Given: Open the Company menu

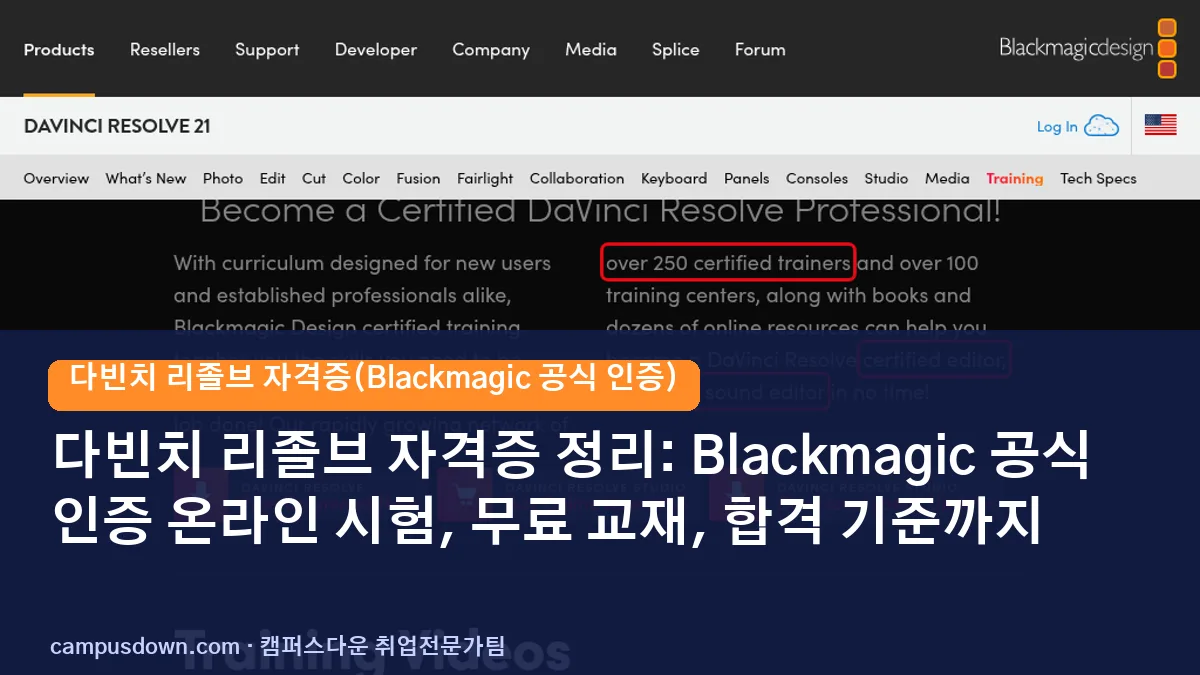Looking at the screenshot, I should click(x=491, y=49).
